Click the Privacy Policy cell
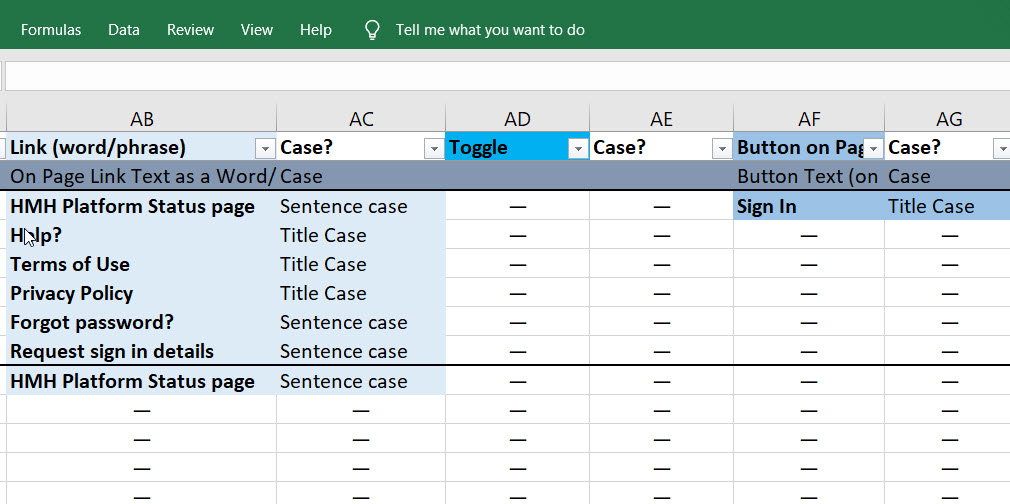Viewport: 1010px width, 504px height. click(x=142, y=294)
